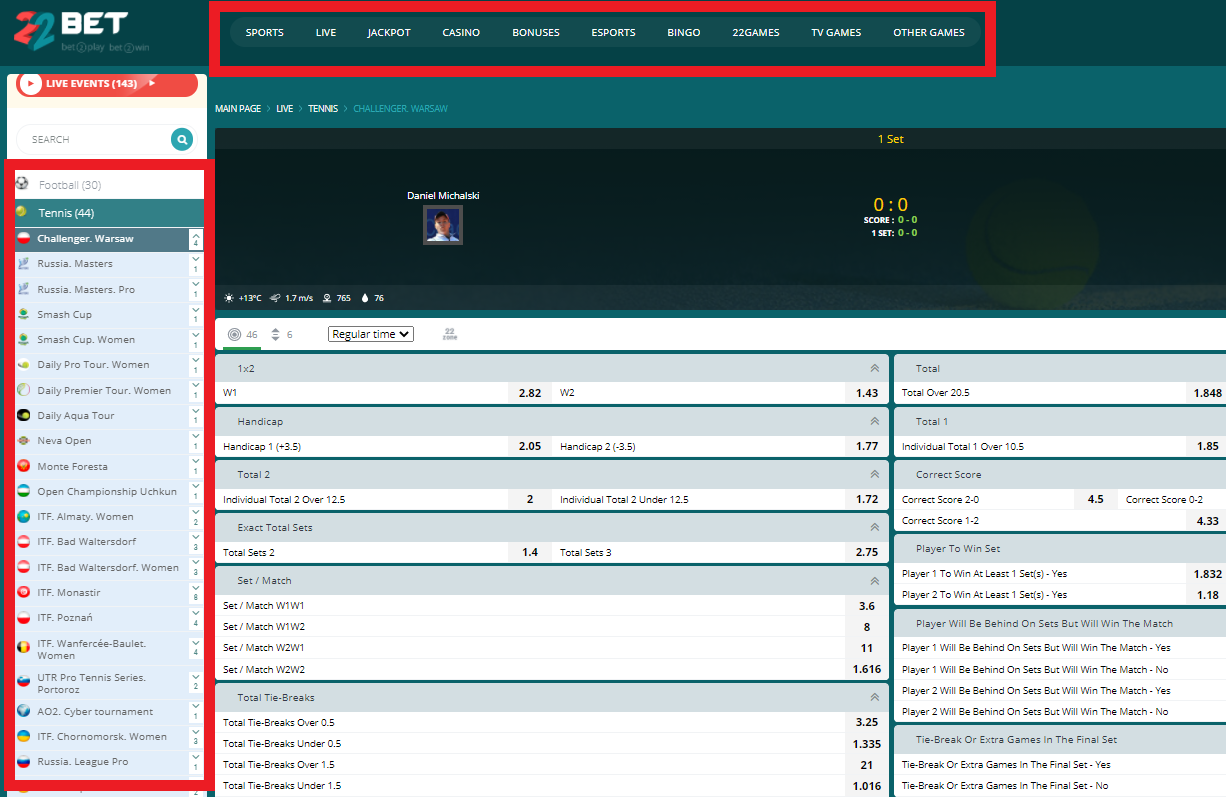Open the BINGO menu item

(x=684, y=32)
